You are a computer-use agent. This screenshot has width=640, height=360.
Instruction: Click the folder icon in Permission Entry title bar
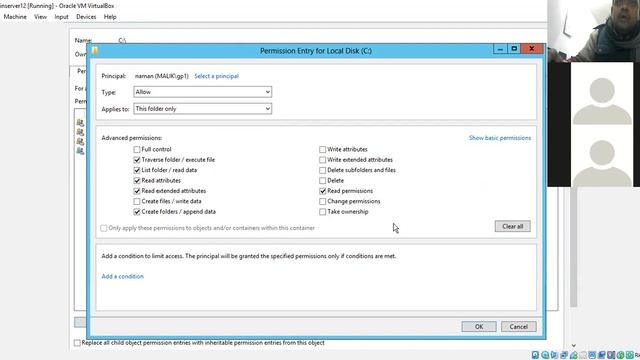(x=95, y=51)
